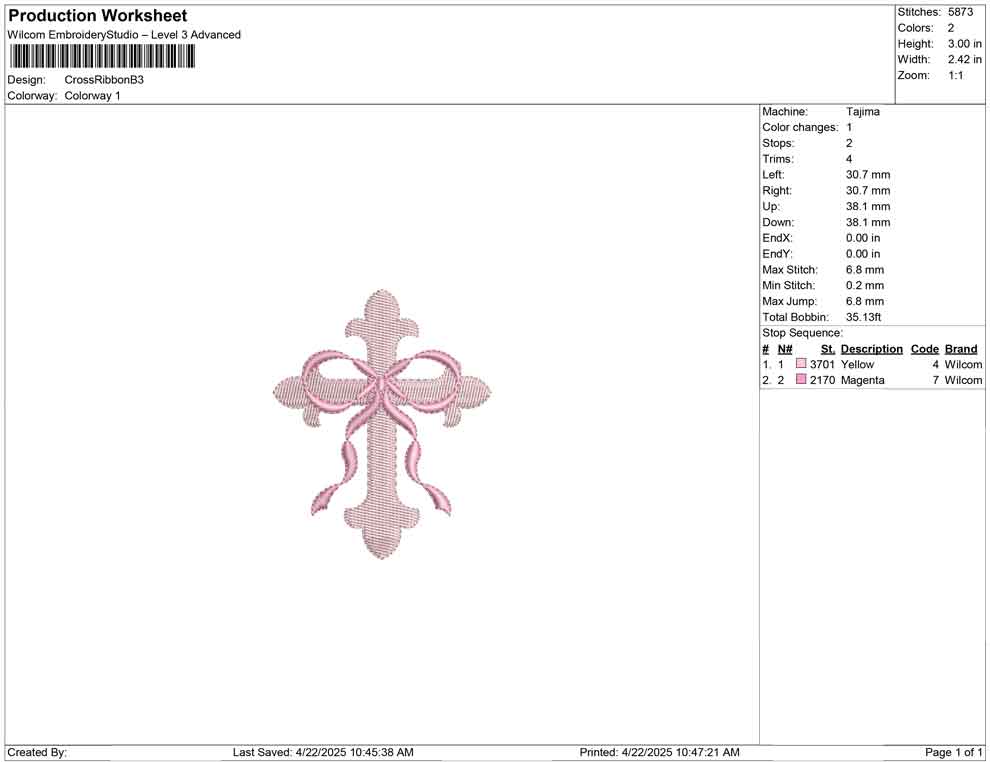The width and height of the screenshot is (990, 762).
Task: Click the Max Stitch 6.8 mm entry
Action: point(863,269)
